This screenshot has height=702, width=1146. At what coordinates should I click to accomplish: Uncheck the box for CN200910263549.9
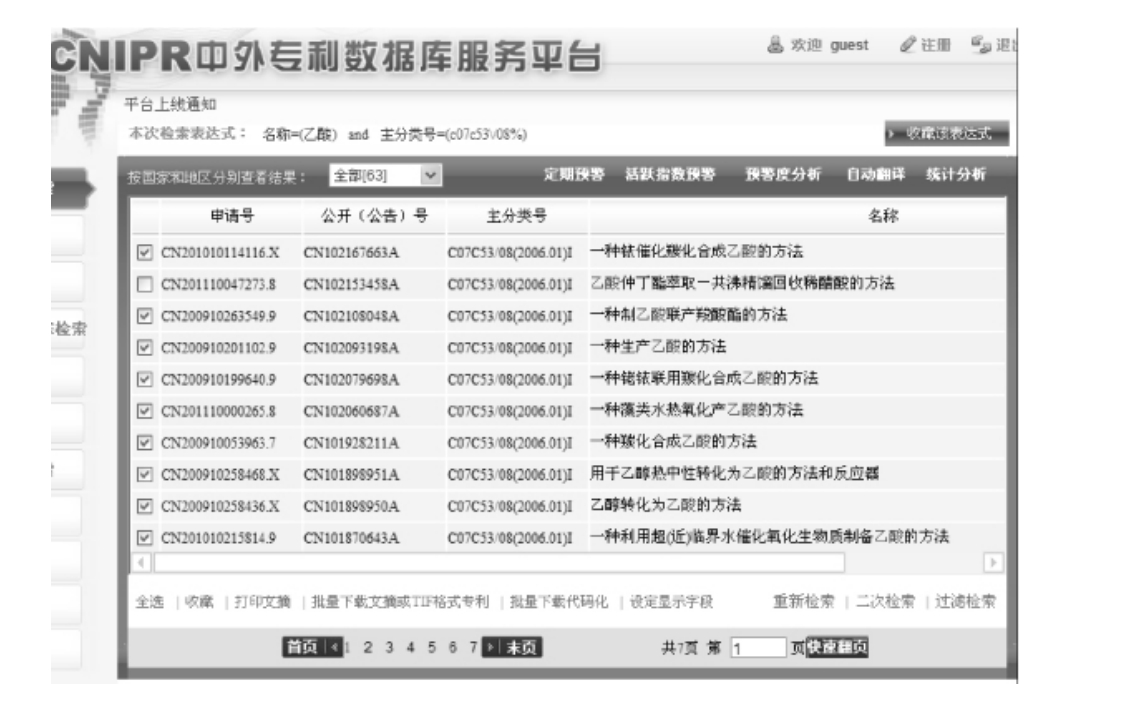[145, 316]
